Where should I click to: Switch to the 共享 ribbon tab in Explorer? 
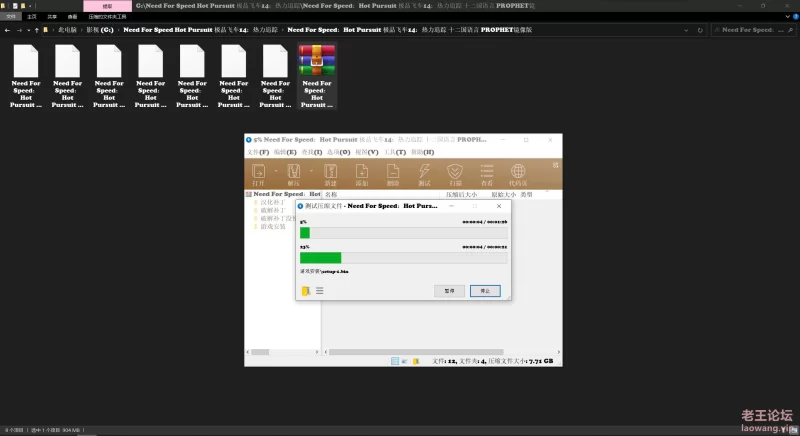coord(52,17)
